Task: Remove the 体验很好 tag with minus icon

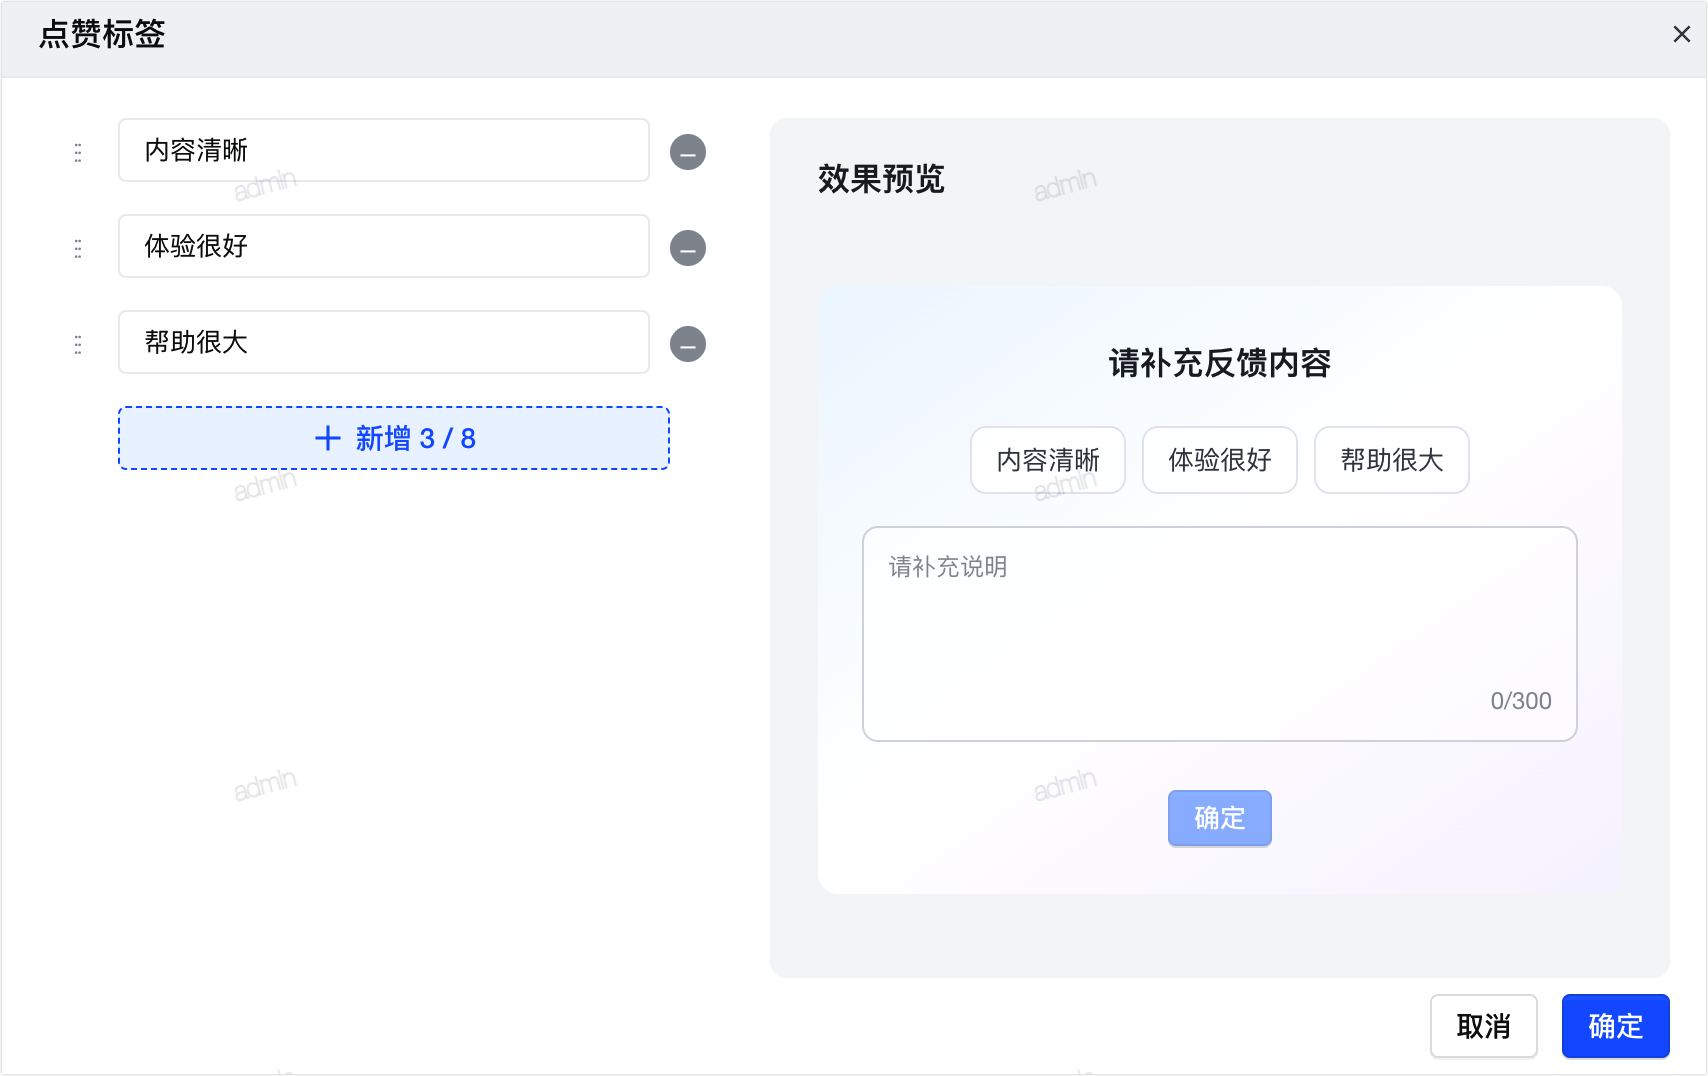Action: [x=688, y=248]
